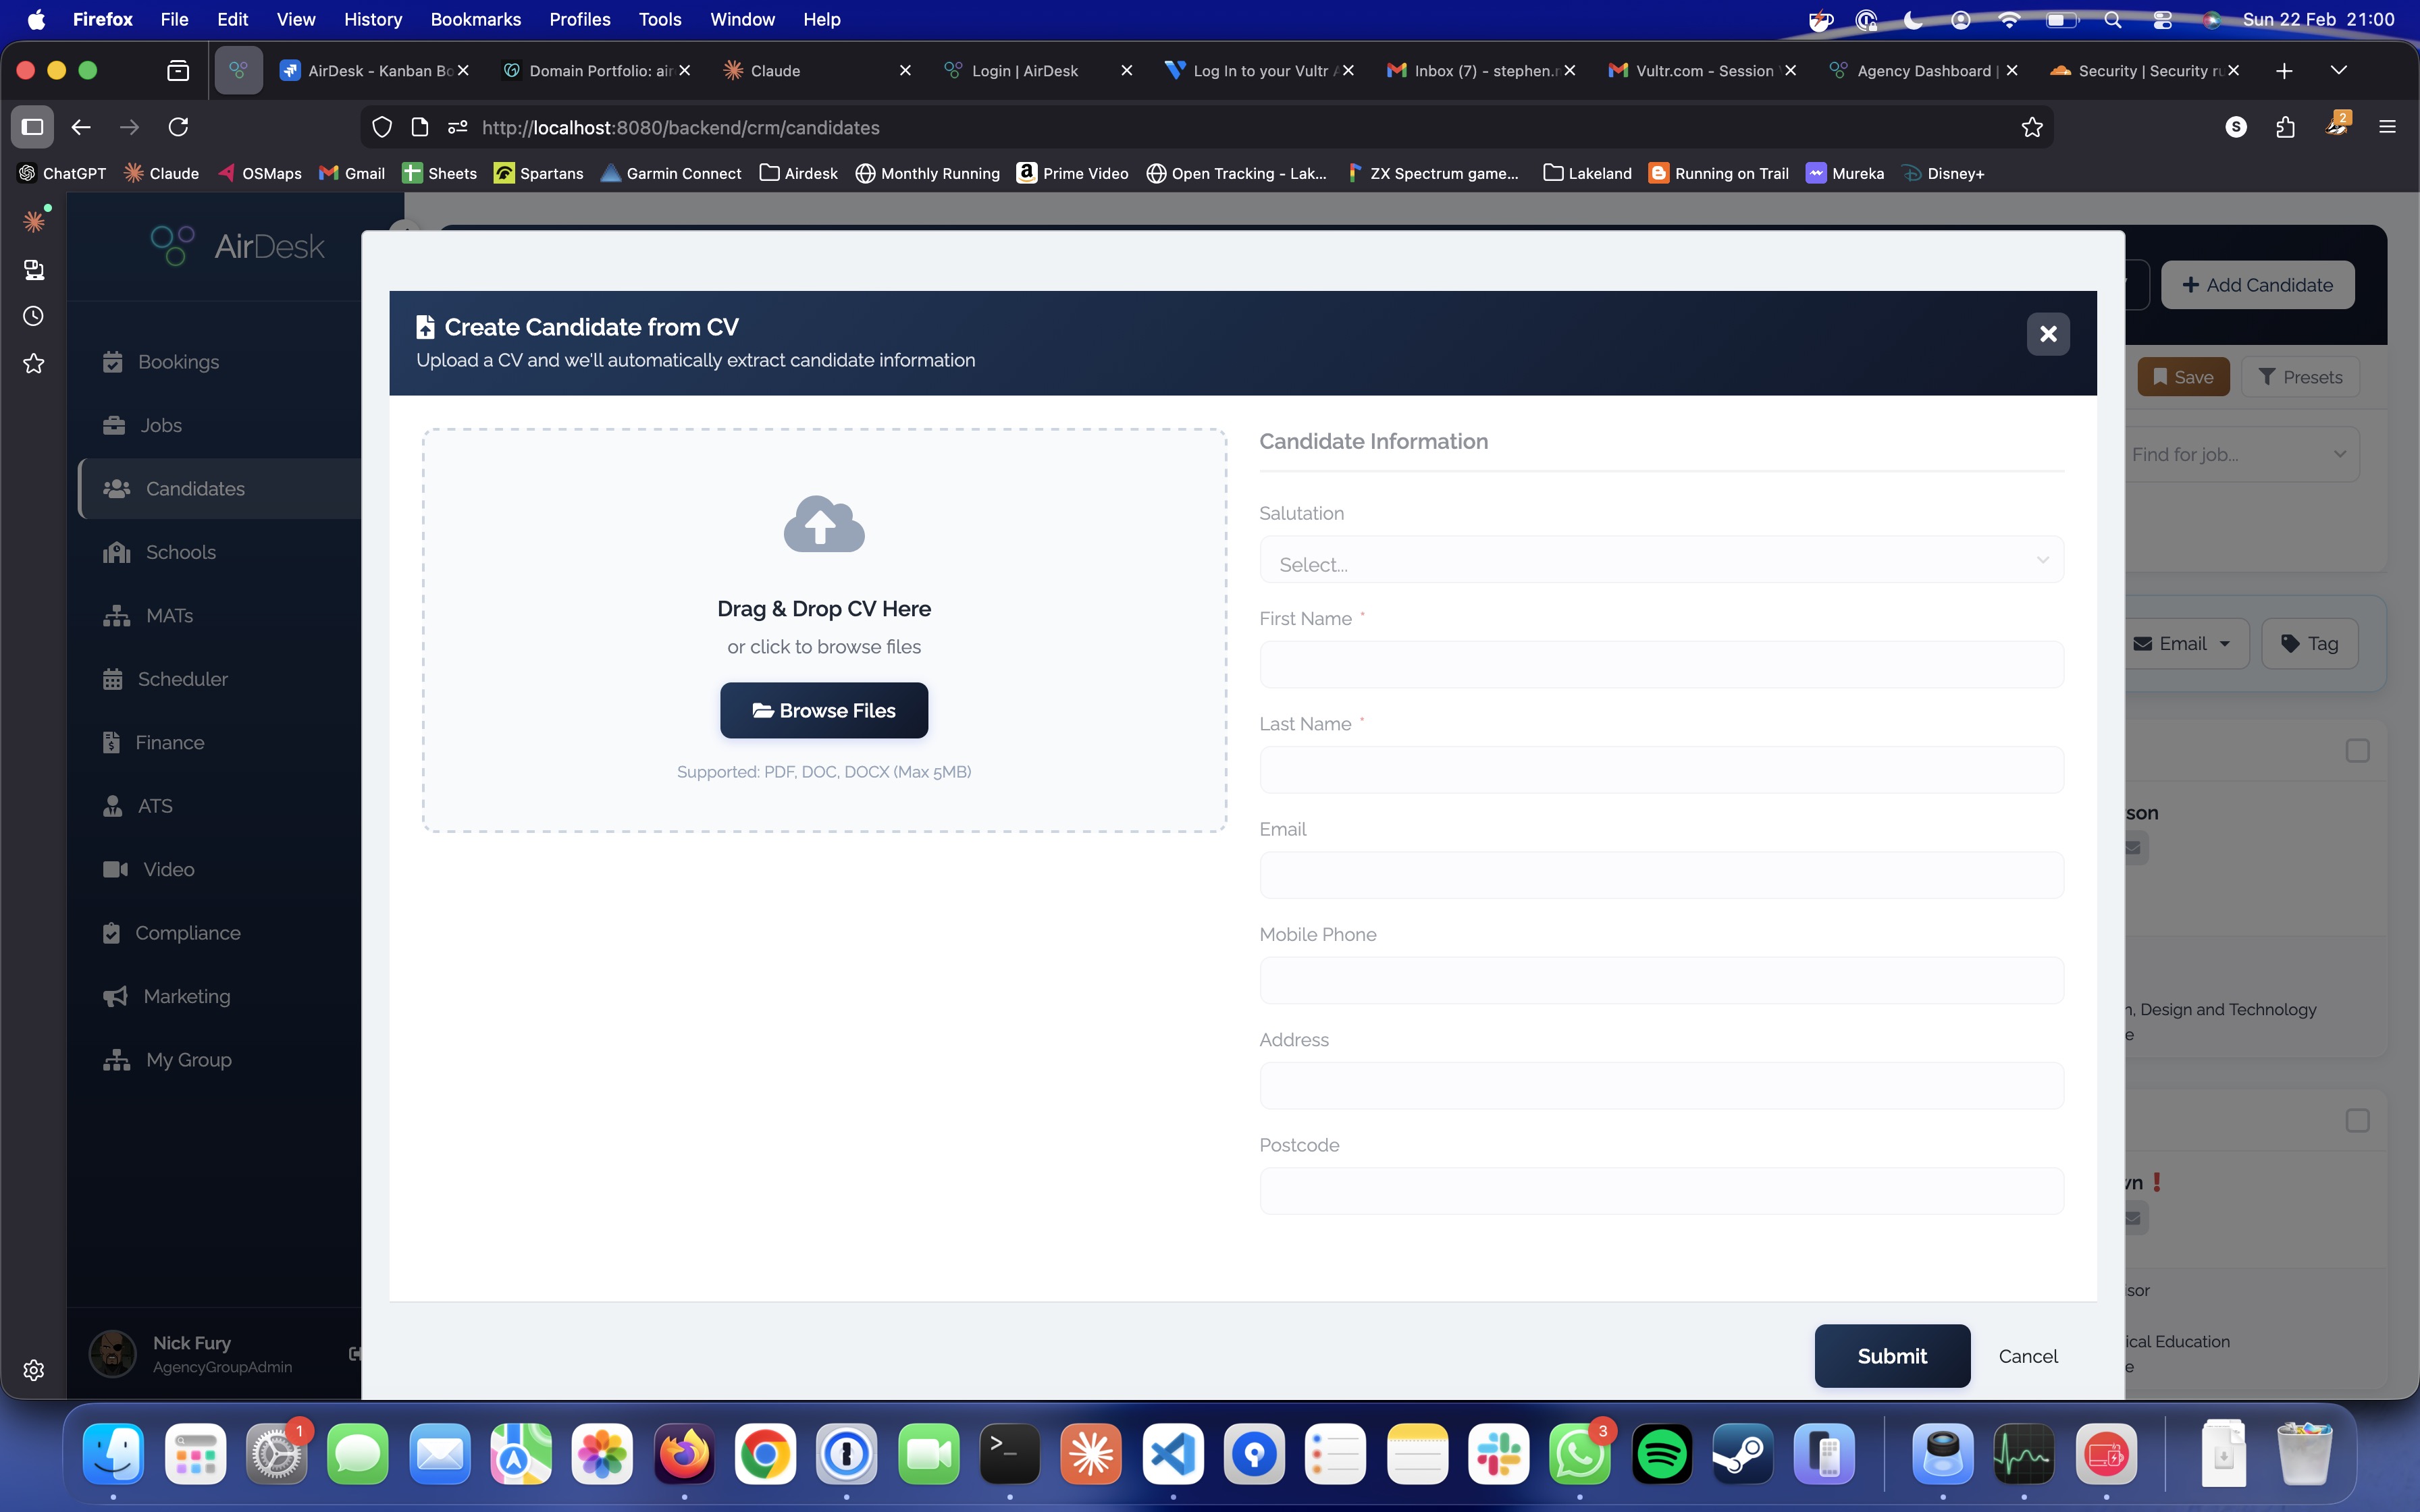Viewport: 2420px width, 1512px height.
Task: Toggle the checkbox on the lower candidate row
Action: click(x=2358, y=1121)
